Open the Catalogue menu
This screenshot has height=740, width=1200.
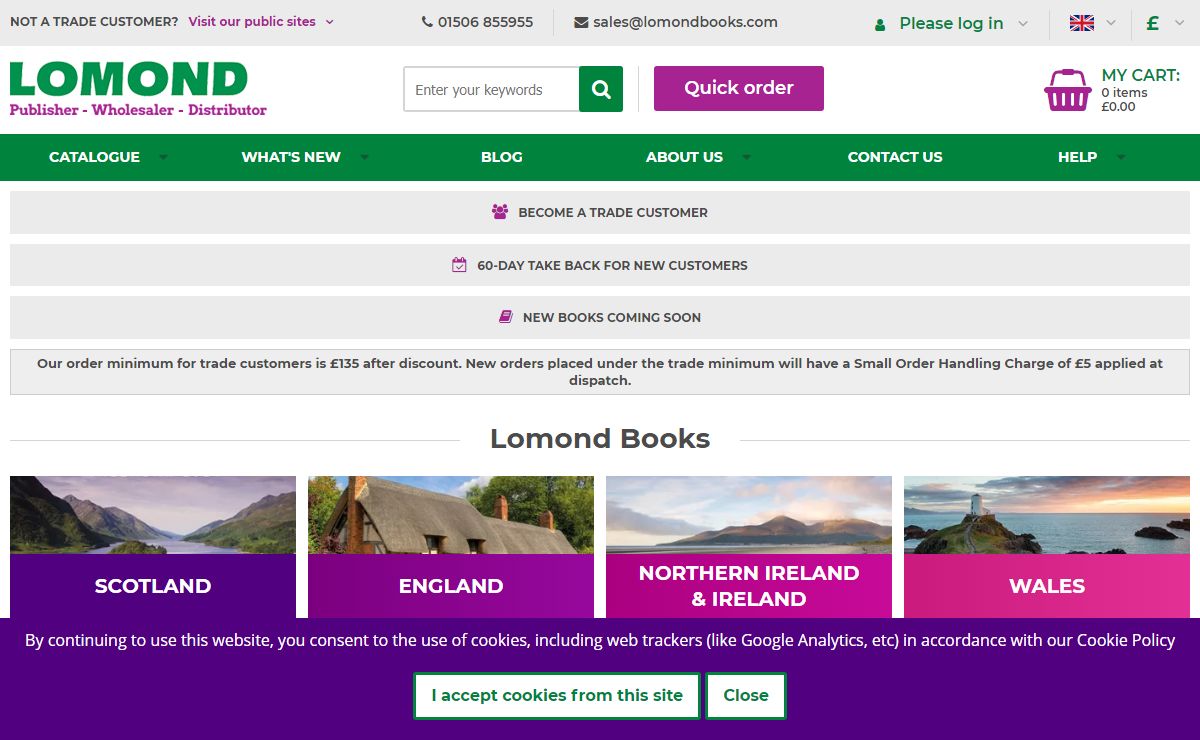tap(94, 157)
